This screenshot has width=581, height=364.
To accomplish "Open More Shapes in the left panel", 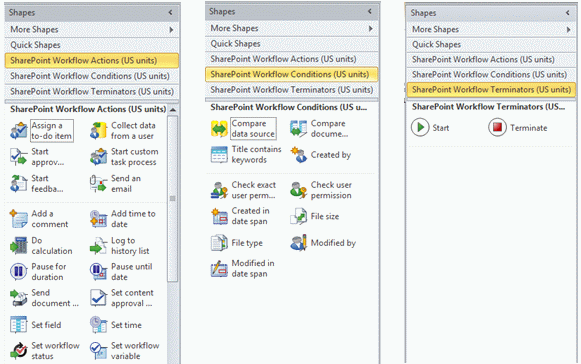I will 92,30.
